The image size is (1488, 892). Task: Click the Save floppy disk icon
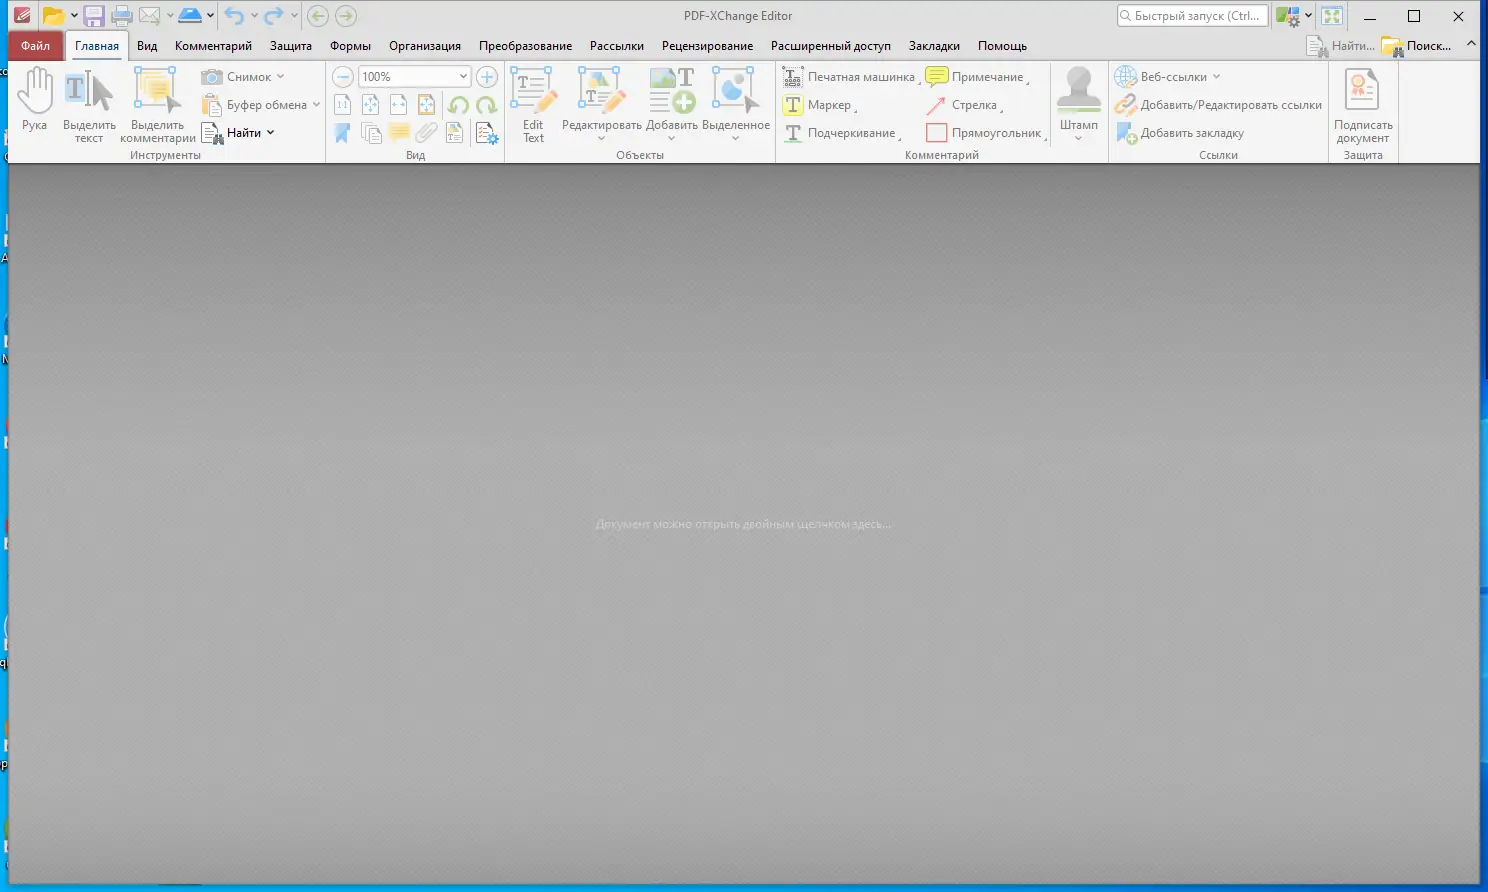click(x=94, y=16)
